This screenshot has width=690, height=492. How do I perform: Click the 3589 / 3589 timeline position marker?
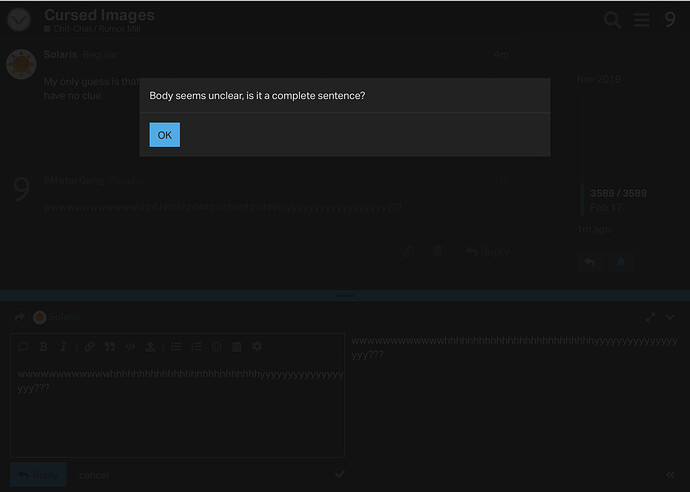coord(618,193)
